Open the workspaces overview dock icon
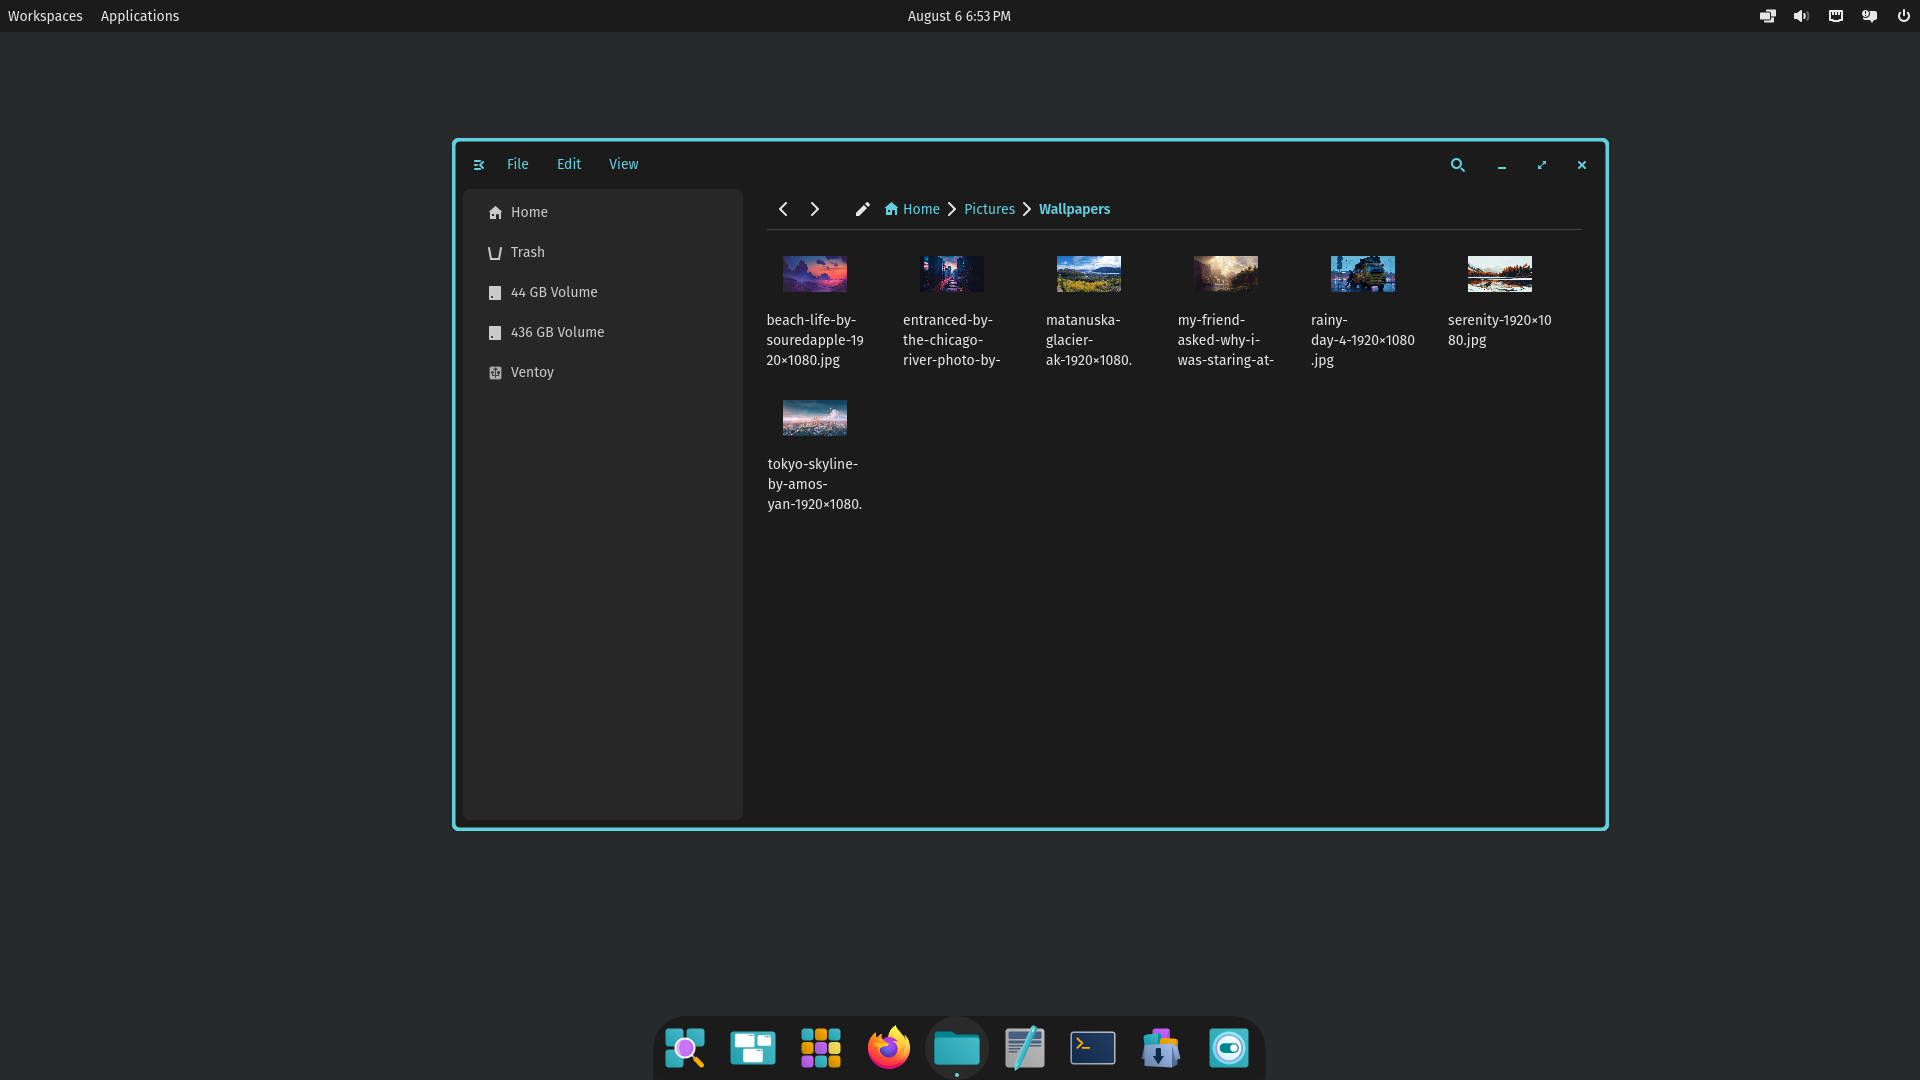 pos(753,1048)
